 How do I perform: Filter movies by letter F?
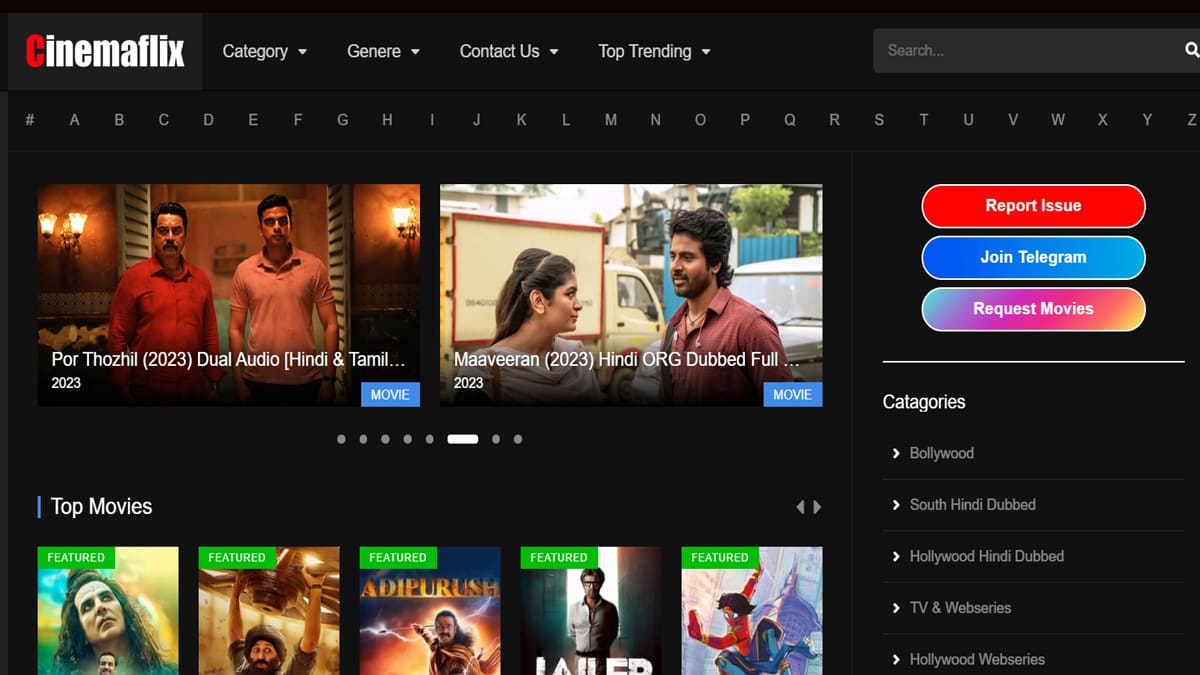[x=298, y=120]
